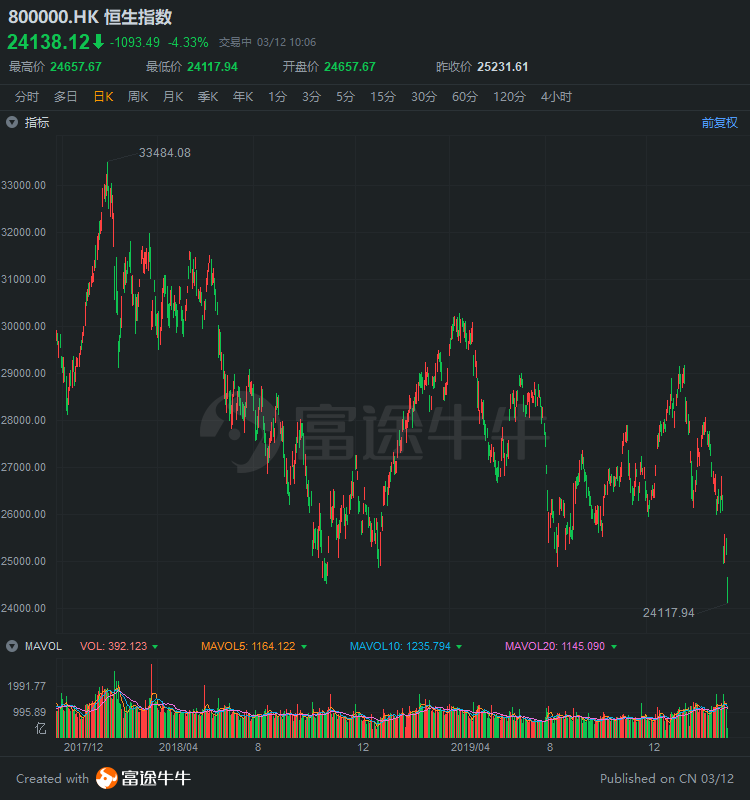Select the 多日 multi-day tab
The height and width of the screenshot is (800, 750).
[66, 97]
